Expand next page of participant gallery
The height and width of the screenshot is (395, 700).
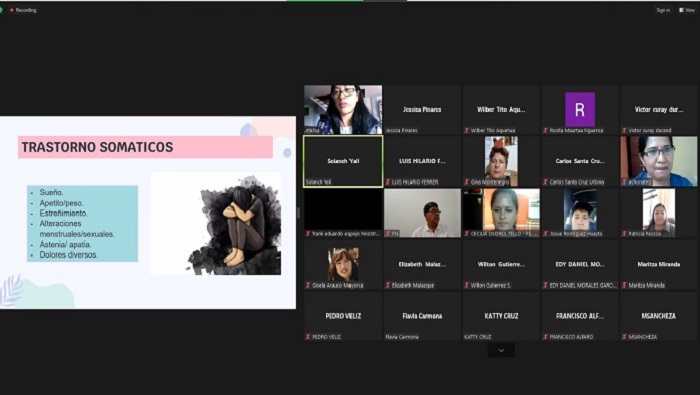tap(501, 350)
